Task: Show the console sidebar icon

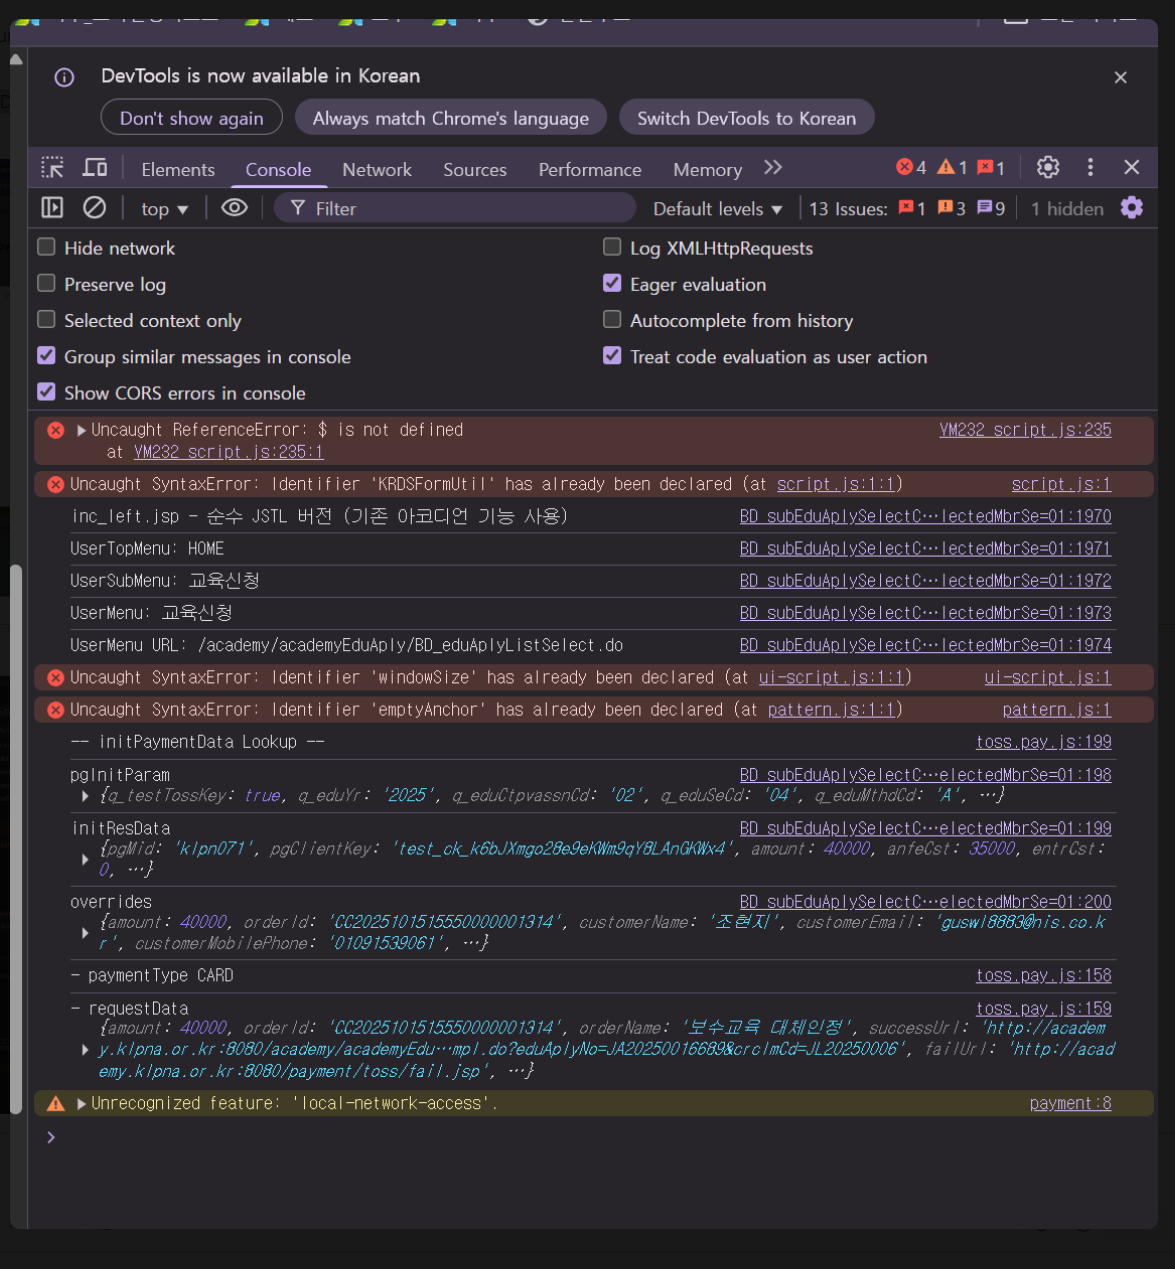Action: coord(52,208)
